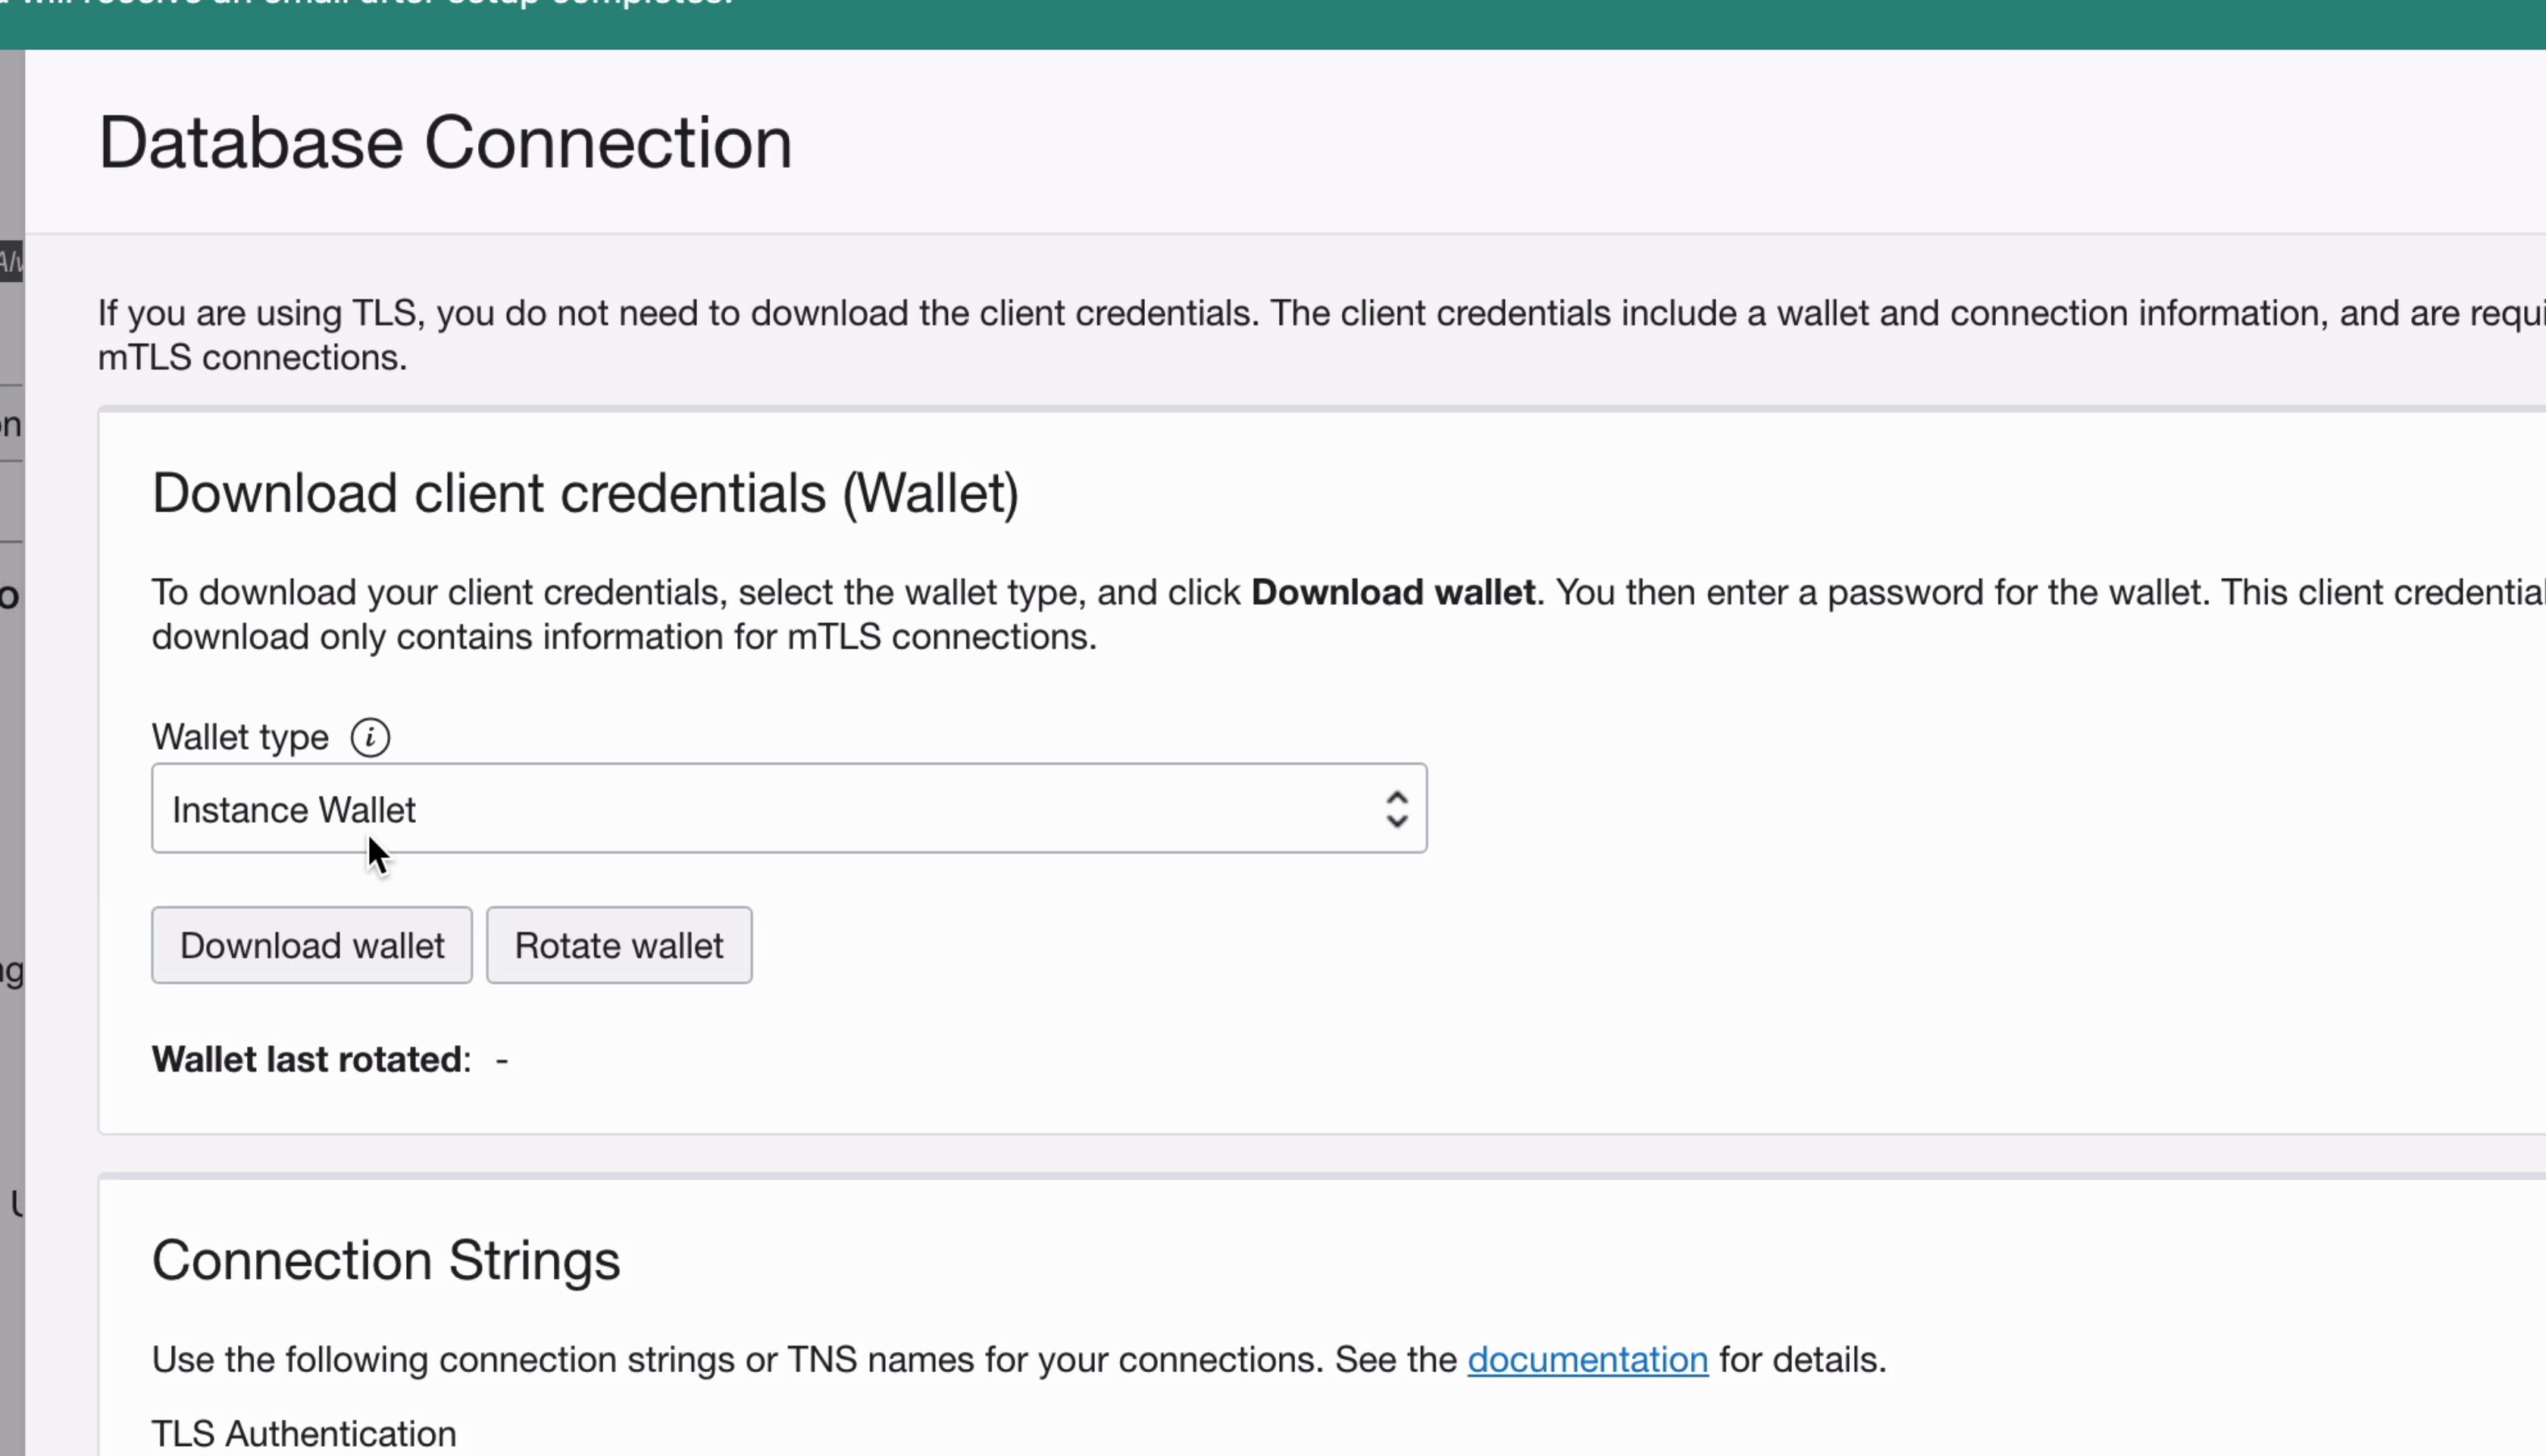Click the up-down arrows in wallet selector
The image size is (2546, 1456).
[x=1396, y=809]
